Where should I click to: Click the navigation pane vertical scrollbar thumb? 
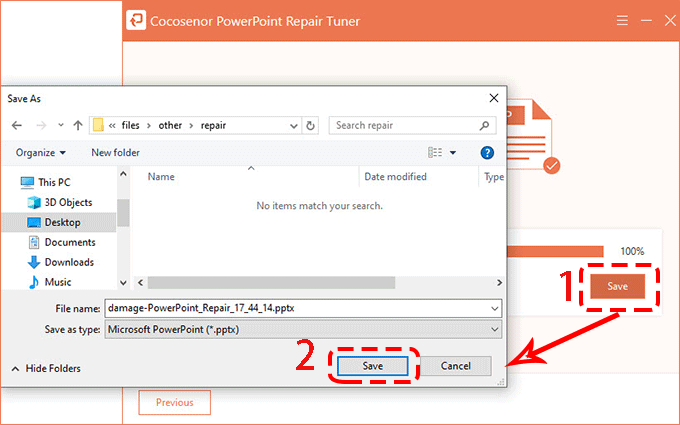click(123, 212)
